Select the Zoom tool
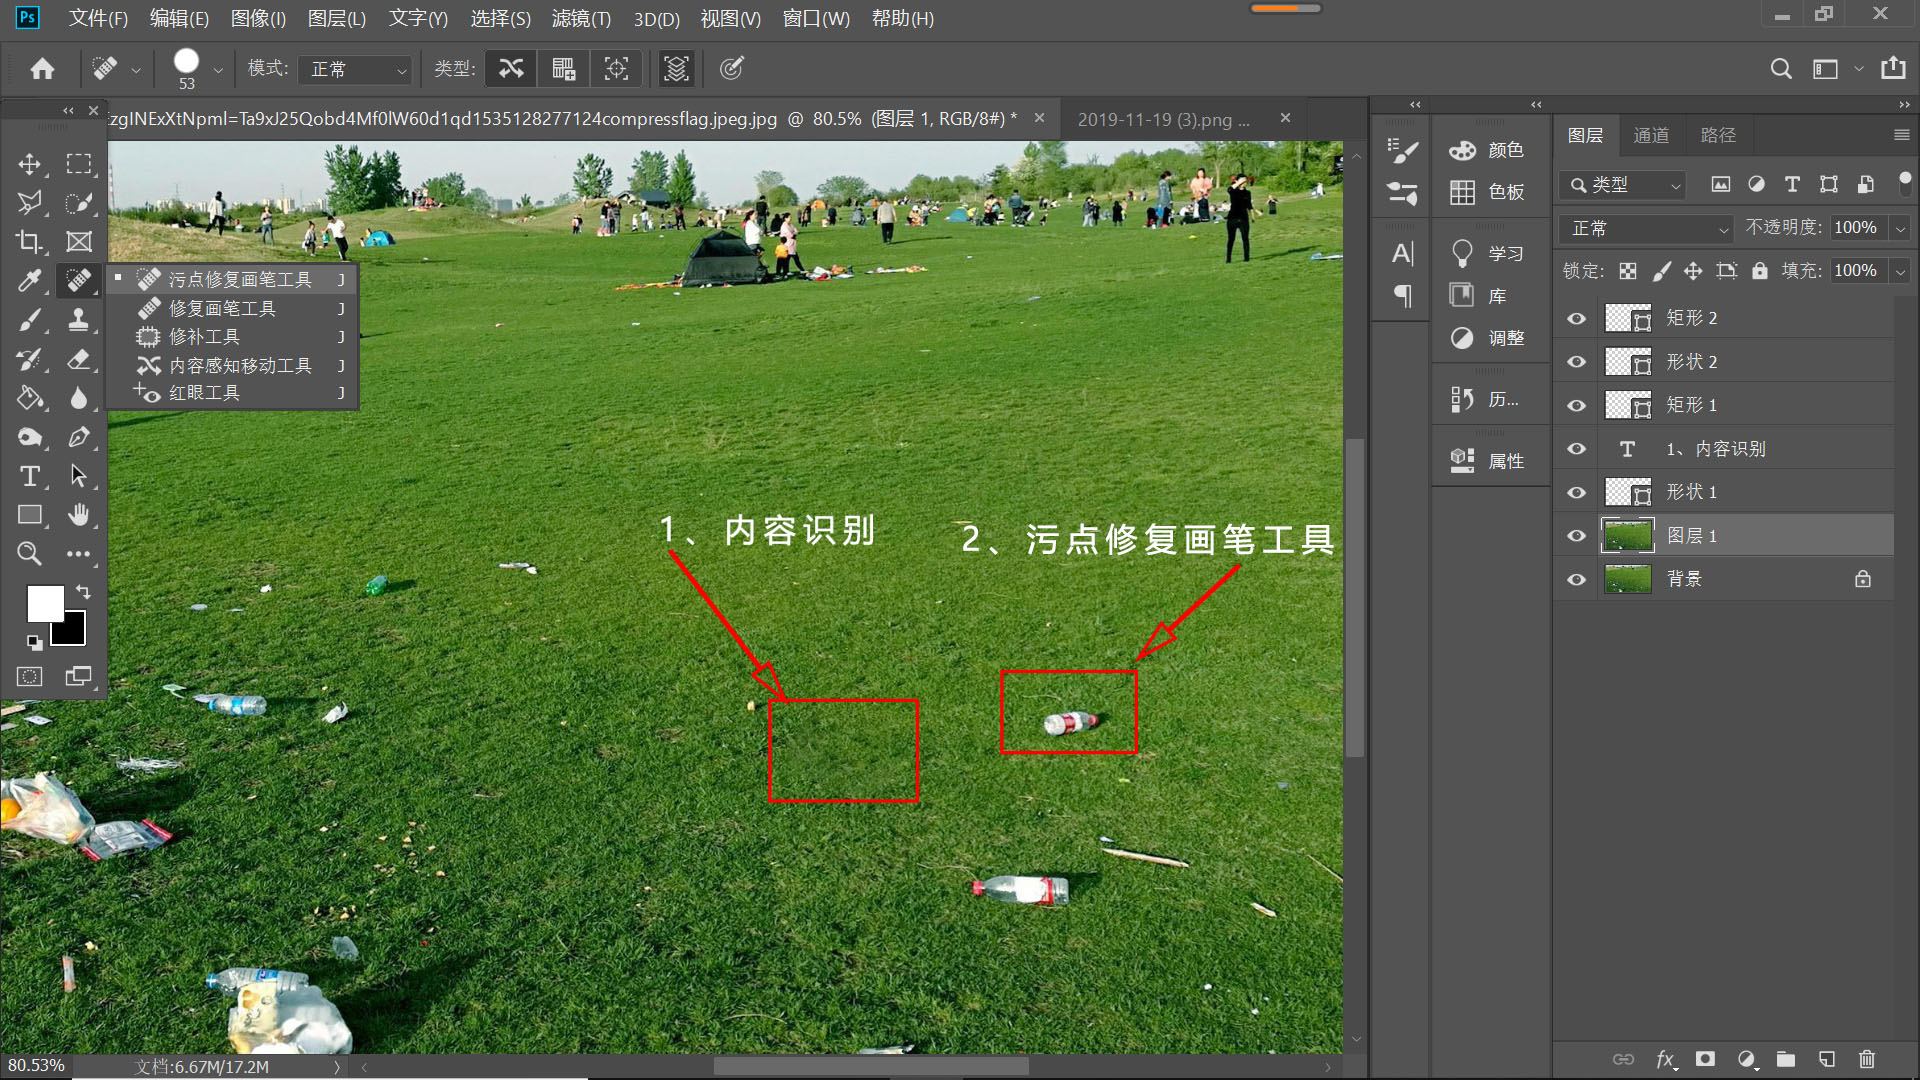This screenshot has height=1080, width=1920. 29,553
